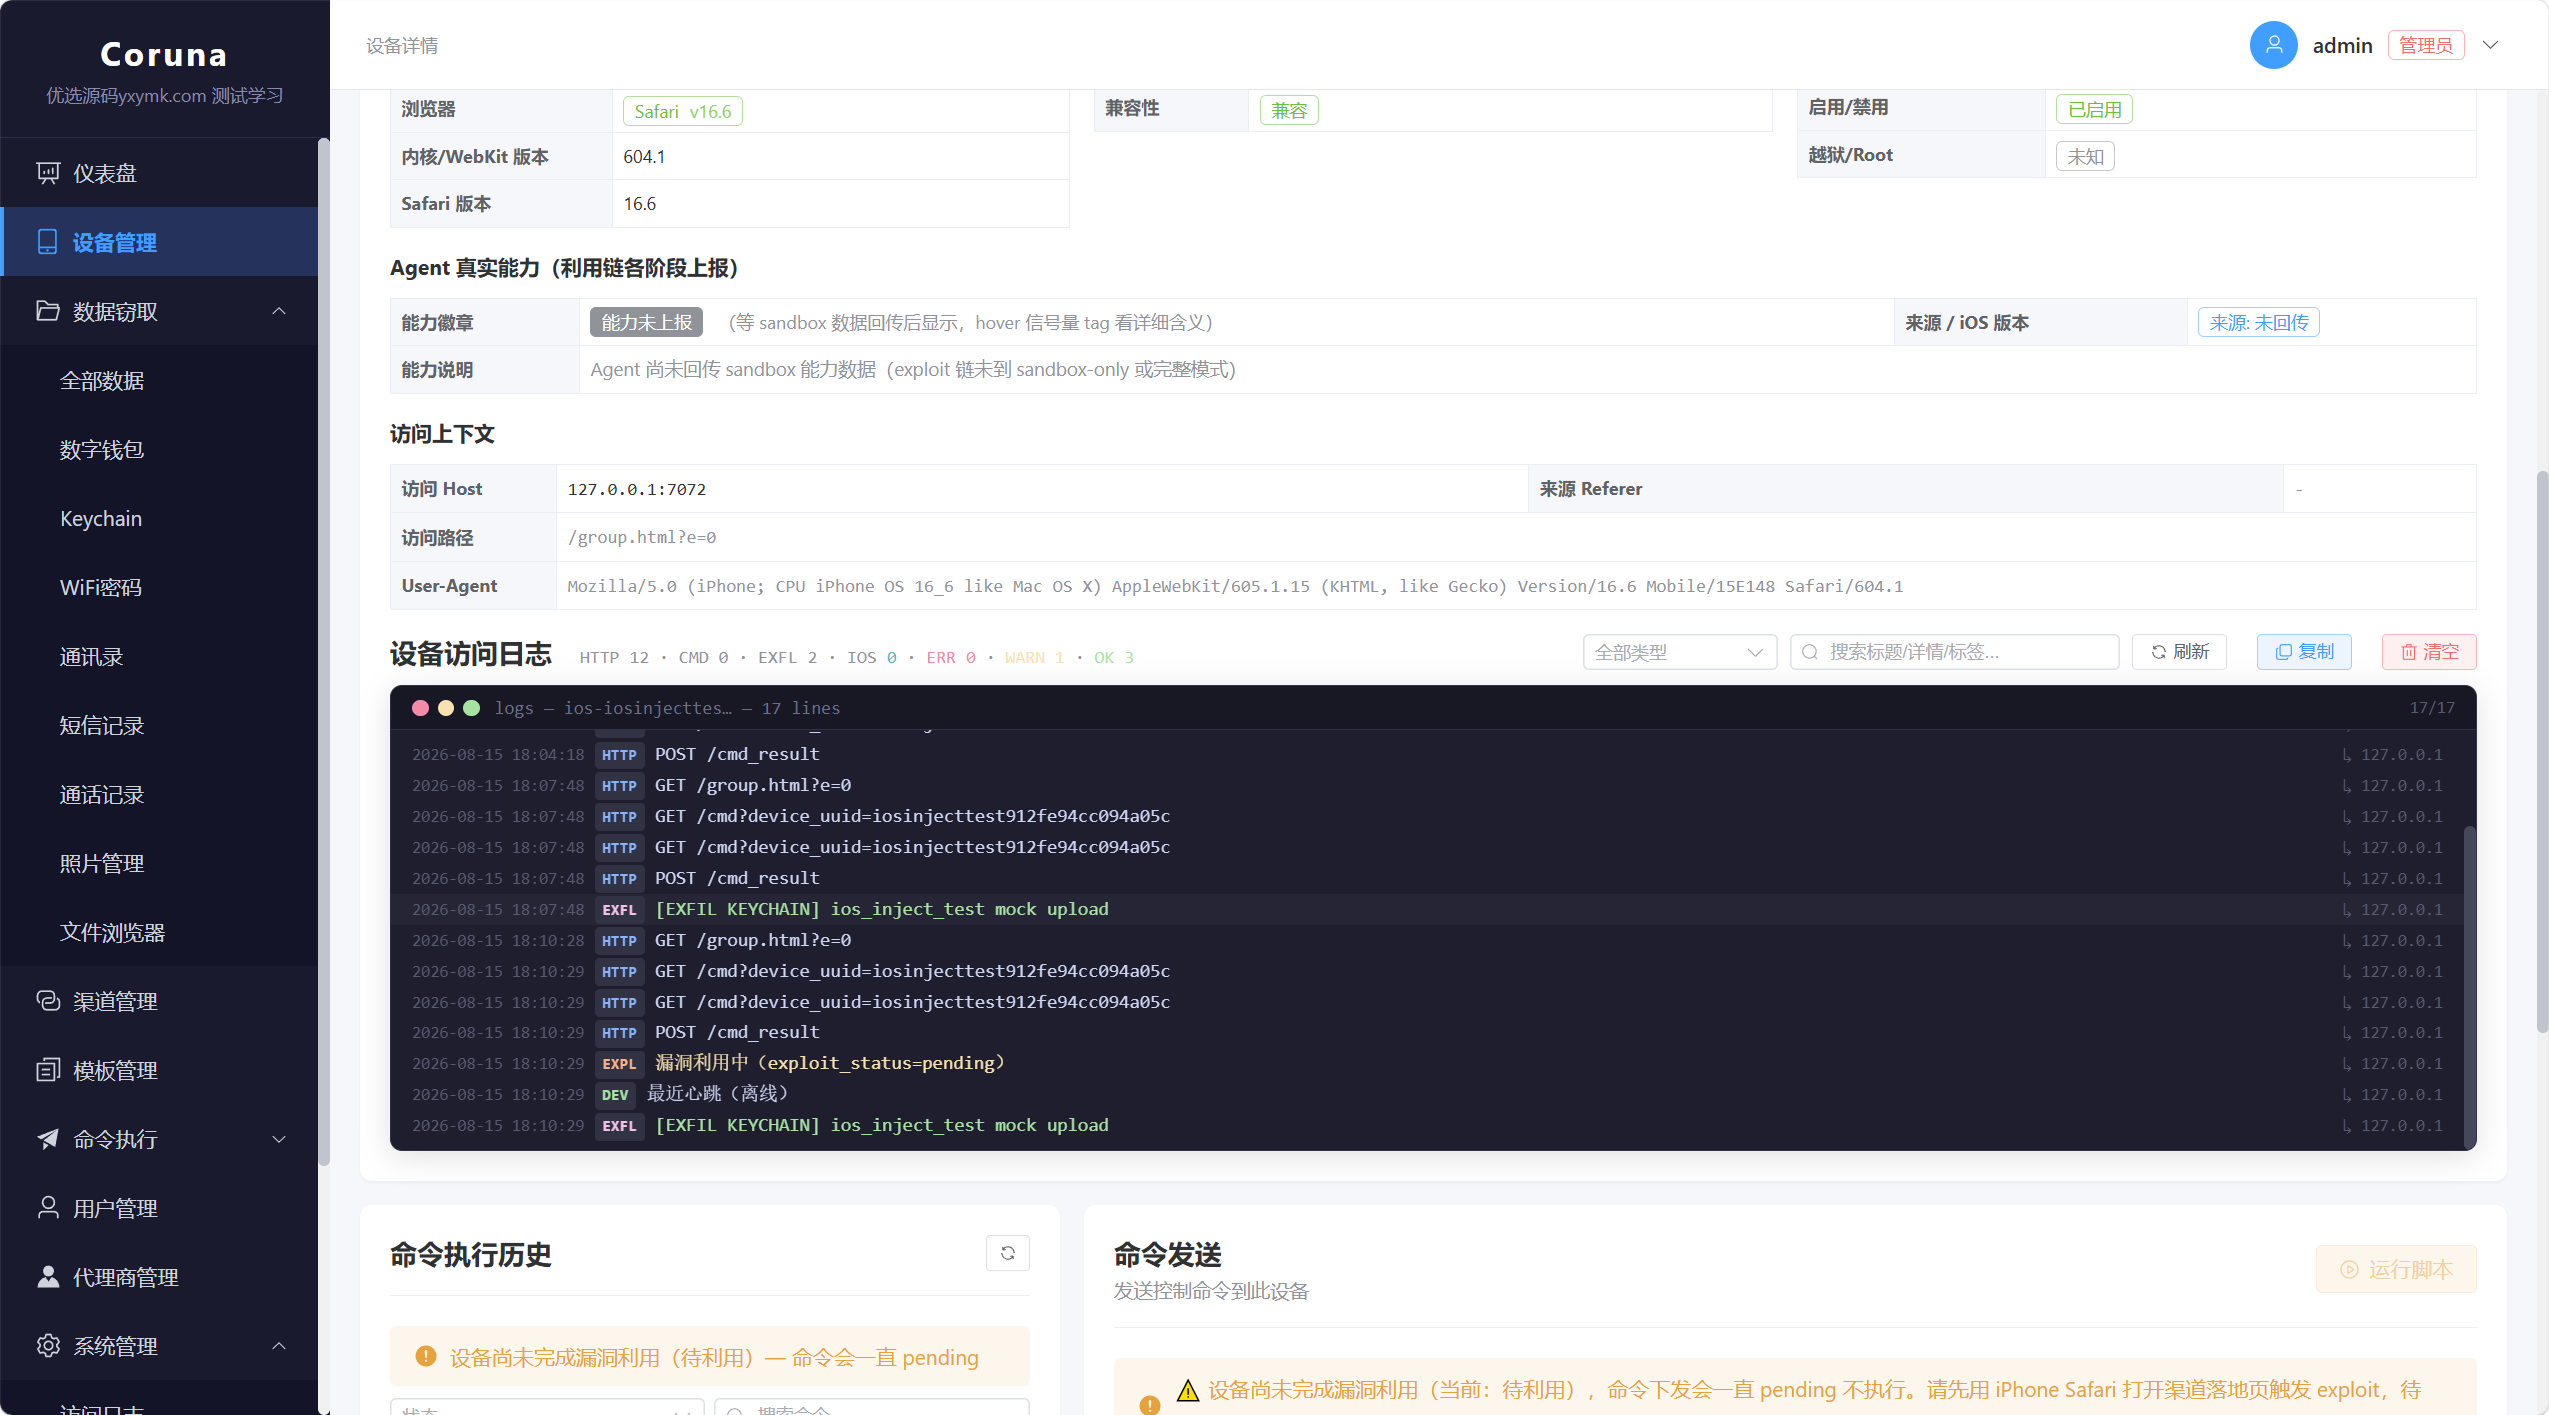Open 短信记录 submenu entry
The height and width of the screenshot is (1415, 2549).
[x=160, y=725]
